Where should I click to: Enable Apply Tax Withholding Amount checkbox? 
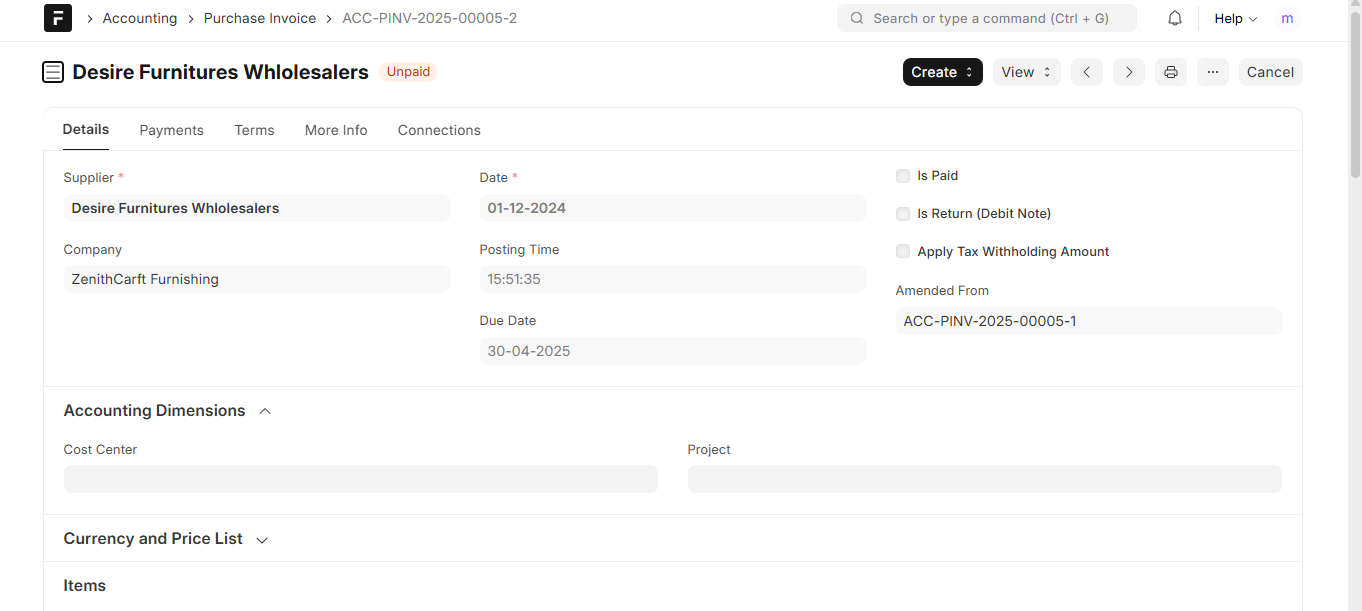903,252
